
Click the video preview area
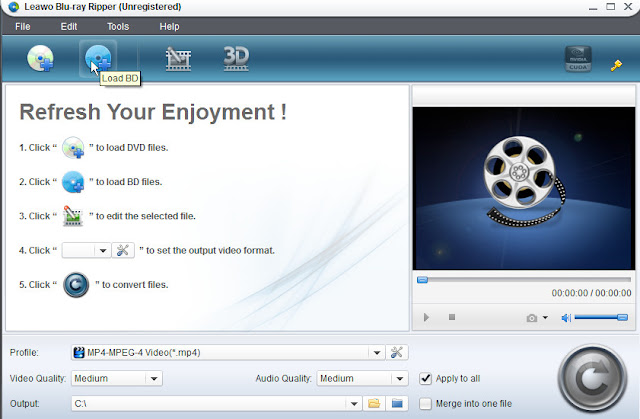tap(524, 188)
